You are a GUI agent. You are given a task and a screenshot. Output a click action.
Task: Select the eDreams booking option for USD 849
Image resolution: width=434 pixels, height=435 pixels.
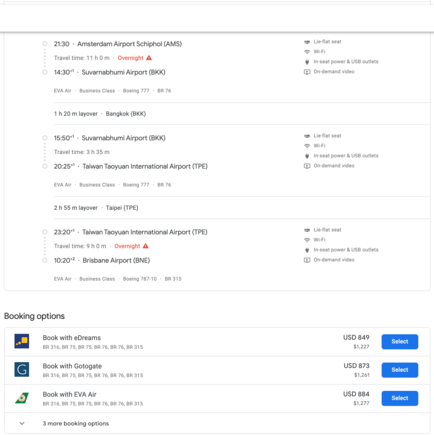(x=400, y=342)
